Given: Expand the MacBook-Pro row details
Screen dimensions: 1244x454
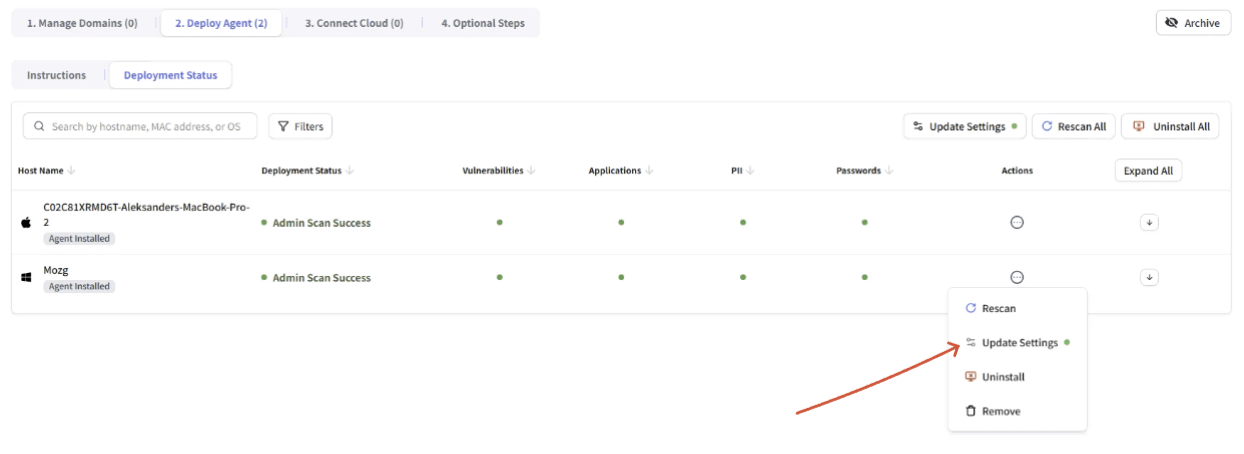Looking at the screenshot, I should [x=1149, y=223].
